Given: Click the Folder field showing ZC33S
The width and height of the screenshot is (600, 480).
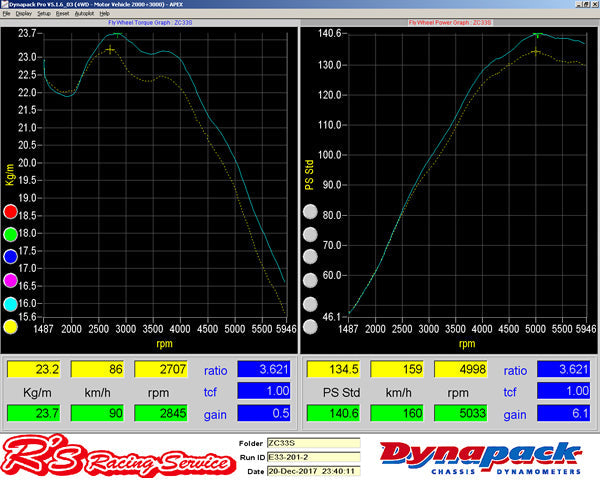Looking at the screenshot, I should (311, 442).
